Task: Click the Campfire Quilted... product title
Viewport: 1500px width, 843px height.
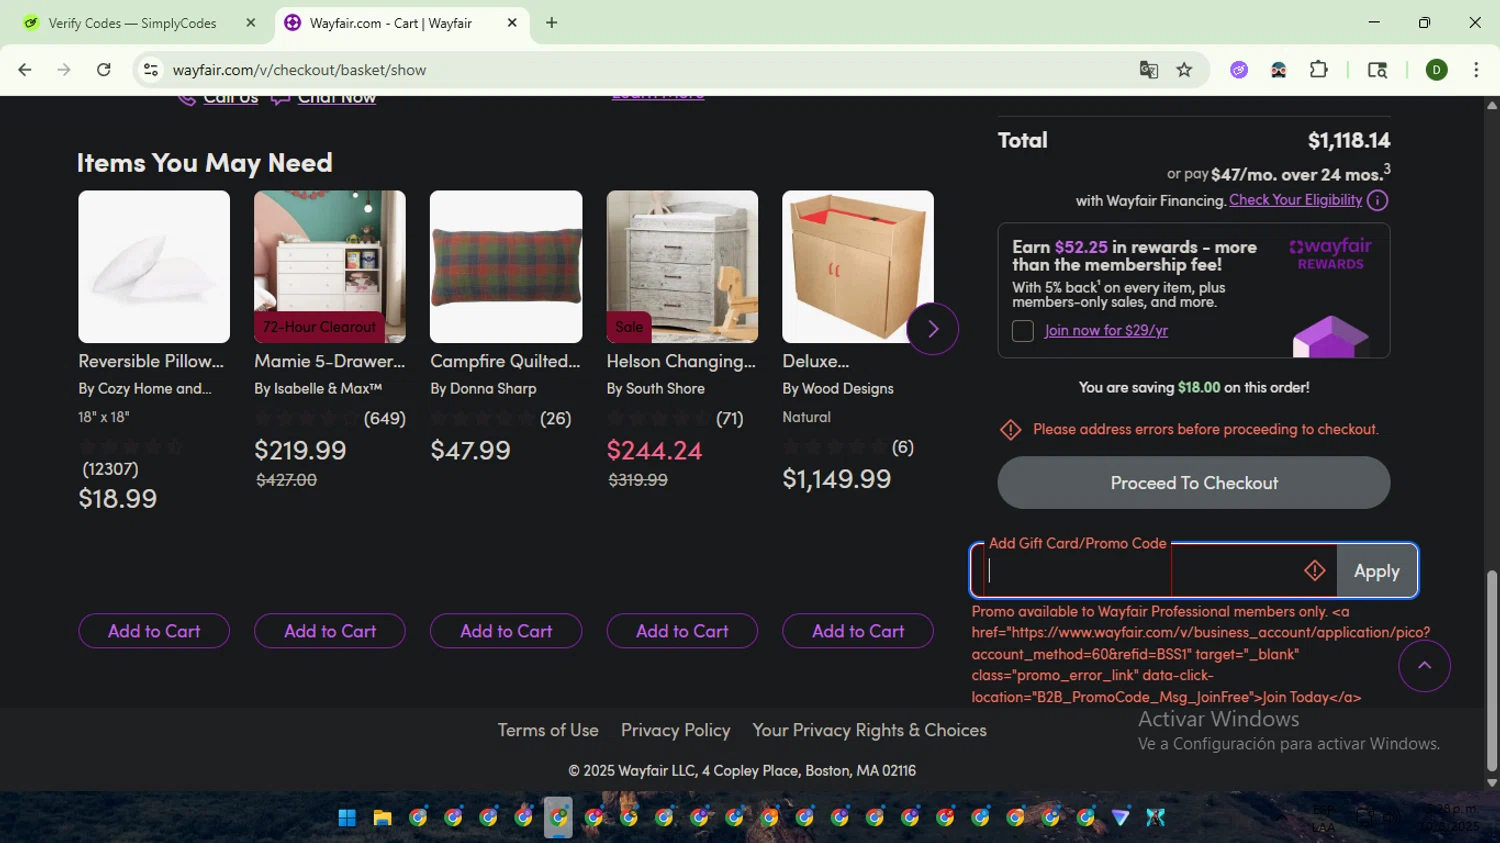Action: [x=505, y=361]
